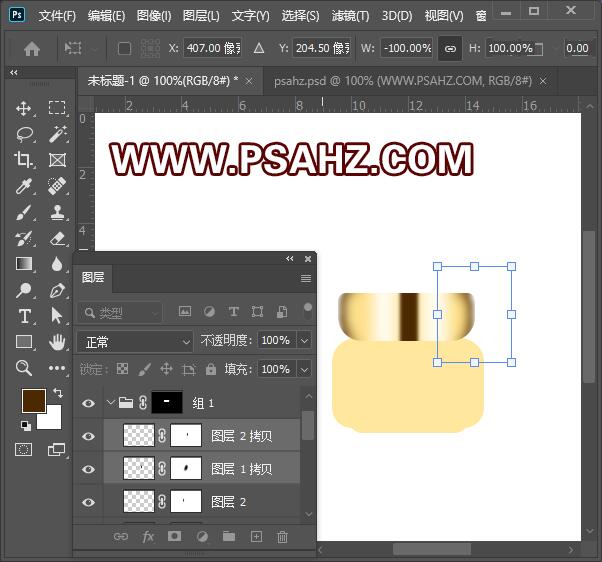Delete the selected layer
This screenshot has width=602, height=562.
(x=282, y=537)
